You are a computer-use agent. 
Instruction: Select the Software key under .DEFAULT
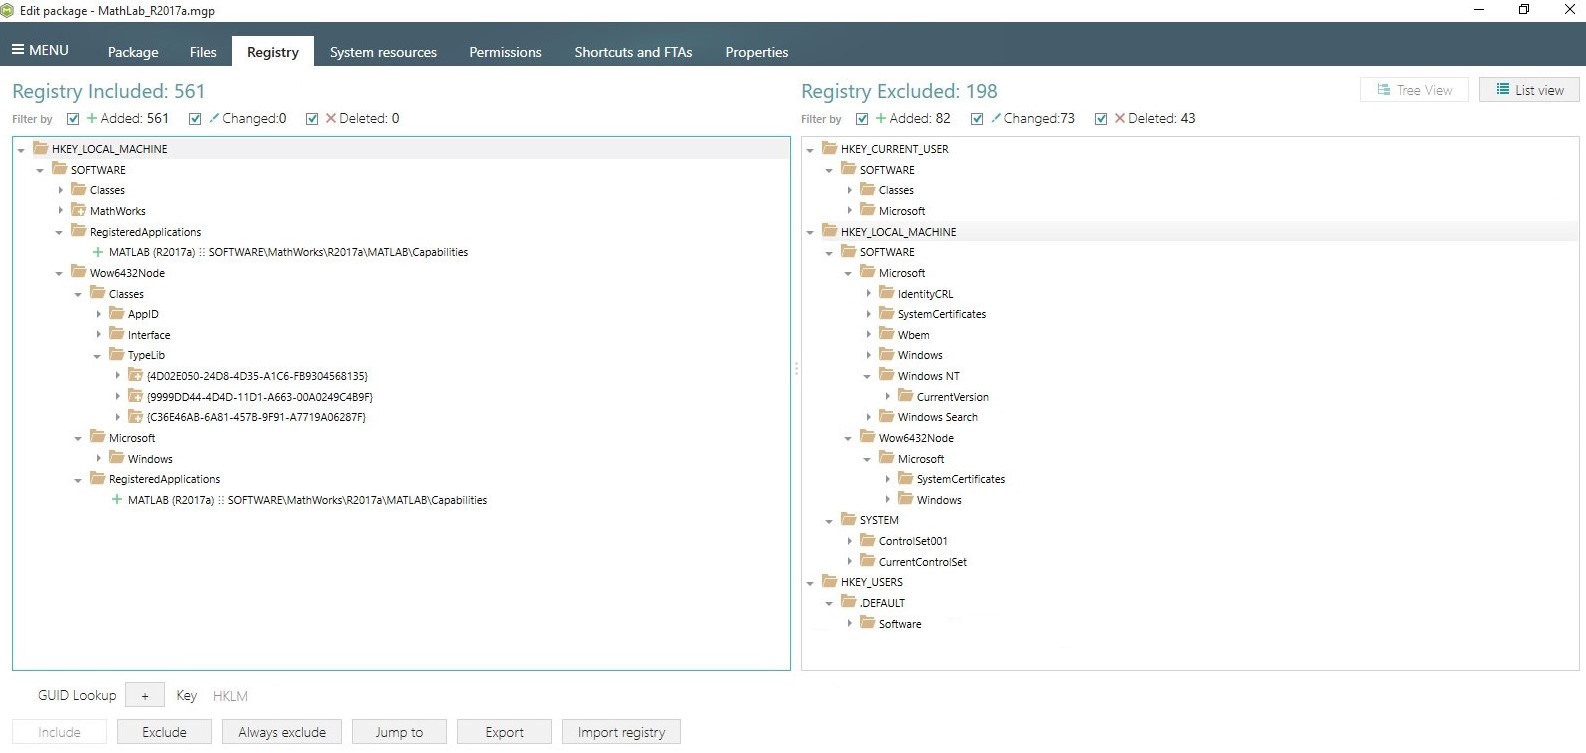[x=900, y=623]
